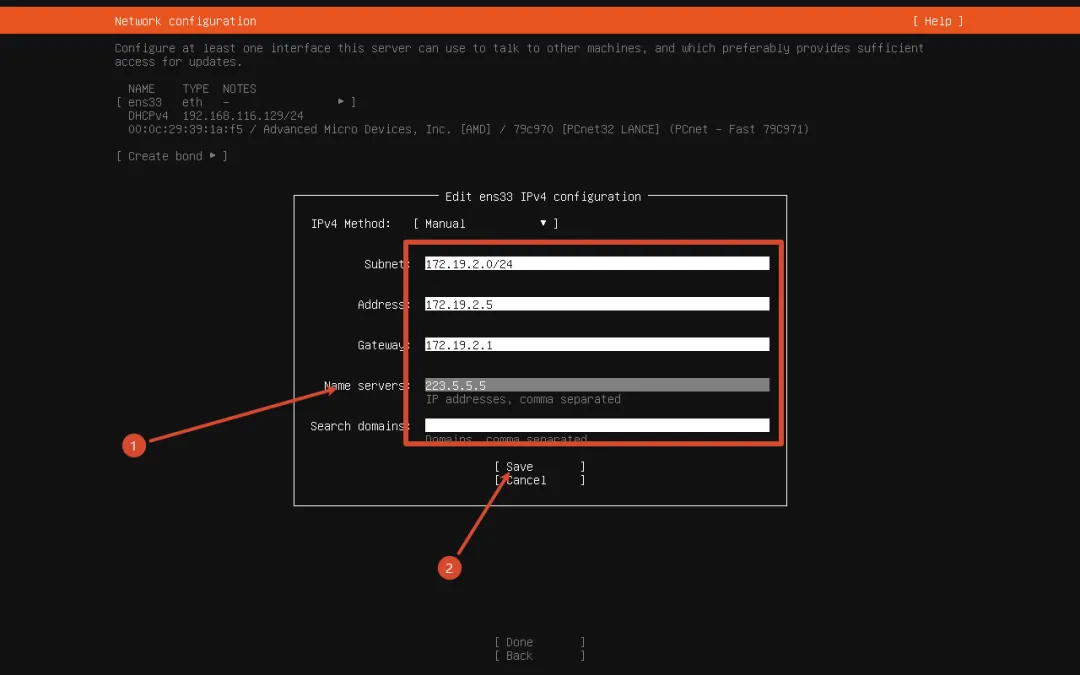Select the Done button at bottom

(x=540, y=643)
